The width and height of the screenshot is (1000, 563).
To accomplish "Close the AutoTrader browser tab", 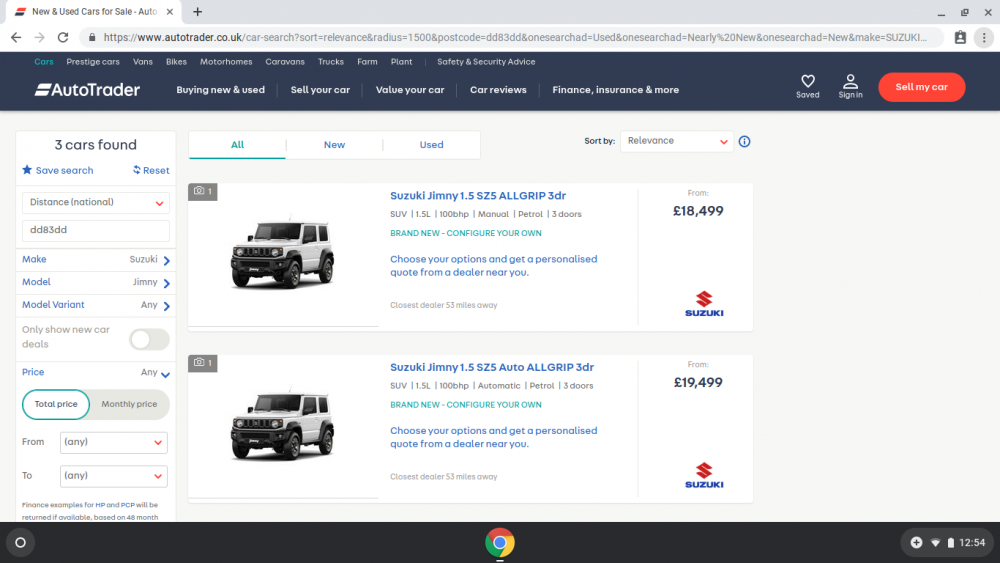I will tap(170, 11).
